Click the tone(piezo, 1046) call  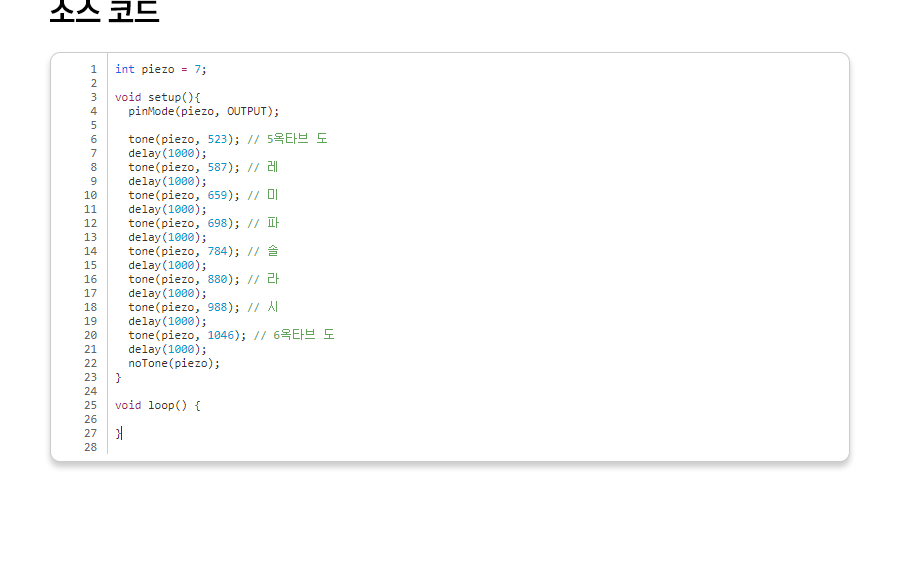tap(187, 335)
